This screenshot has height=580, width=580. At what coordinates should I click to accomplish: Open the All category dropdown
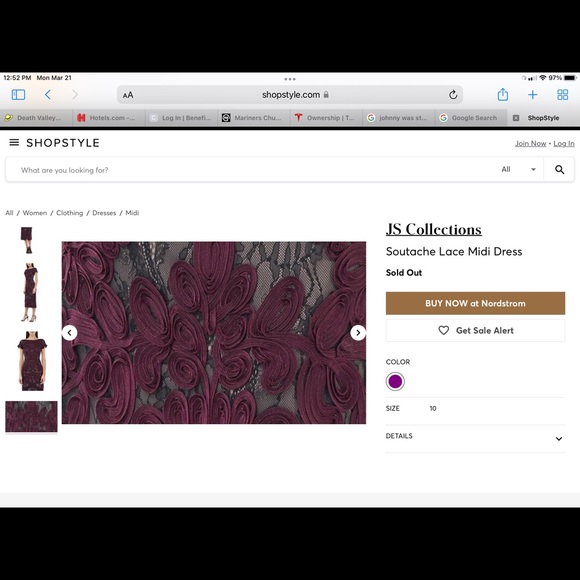(x=519, y=169)
